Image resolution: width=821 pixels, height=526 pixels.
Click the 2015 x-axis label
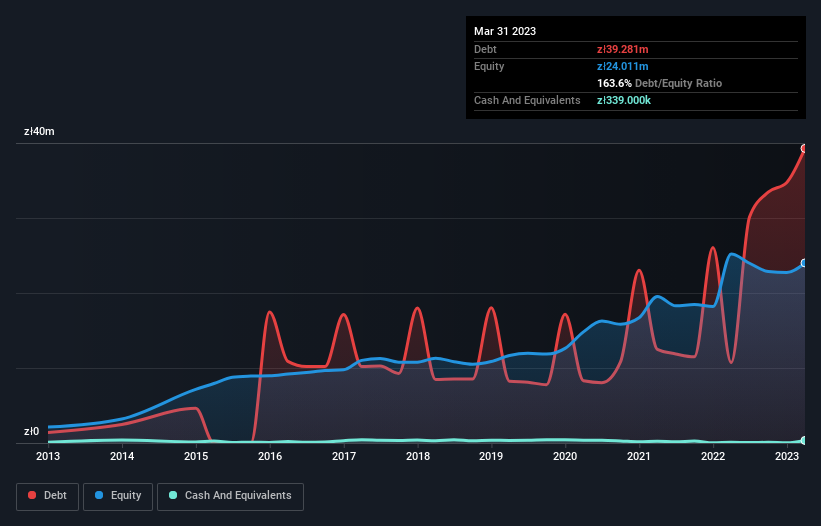pyautogui.click(x=196, y=456)
